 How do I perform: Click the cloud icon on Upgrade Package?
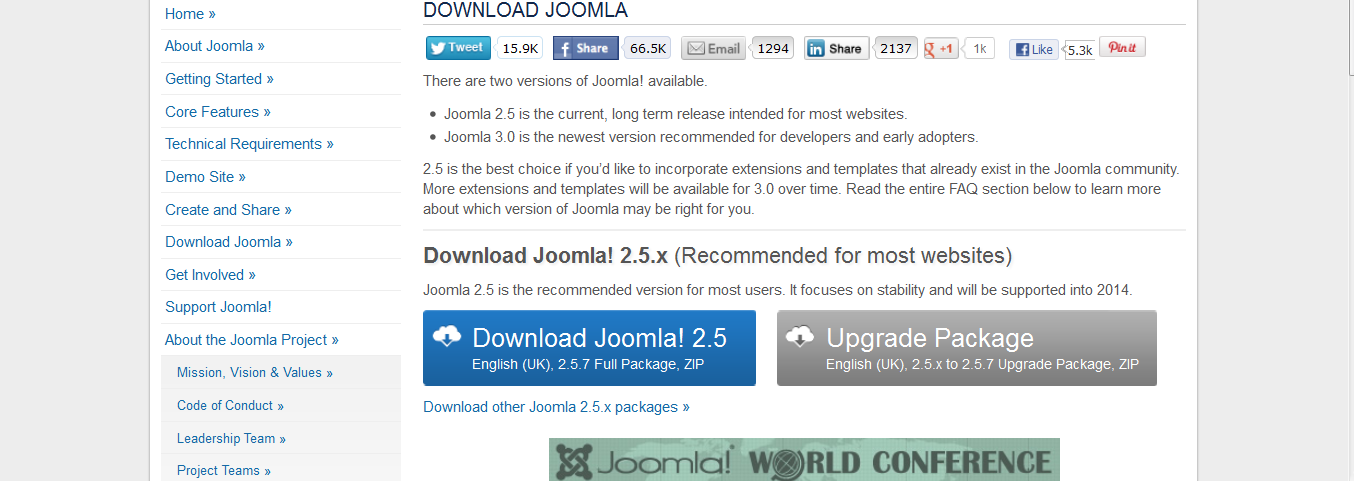point(800,337)
